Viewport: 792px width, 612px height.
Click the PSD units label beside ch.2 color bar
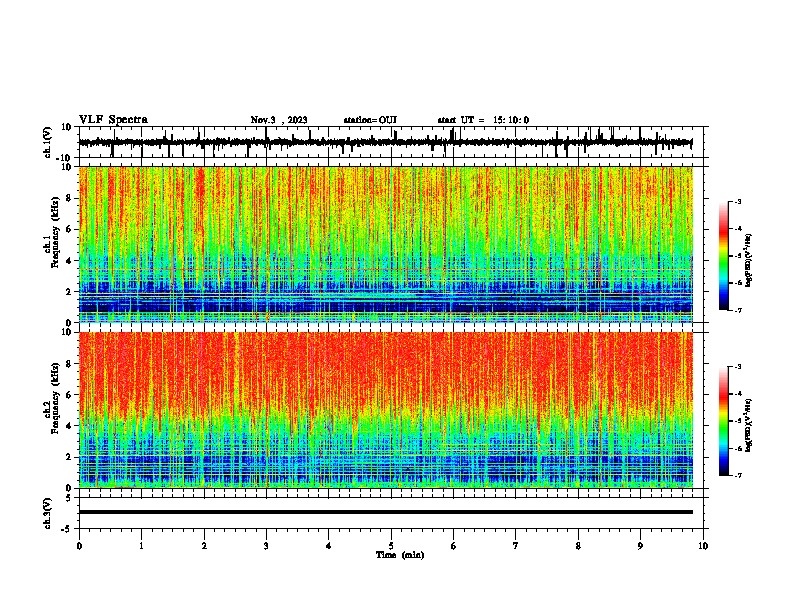coord(748,425)
